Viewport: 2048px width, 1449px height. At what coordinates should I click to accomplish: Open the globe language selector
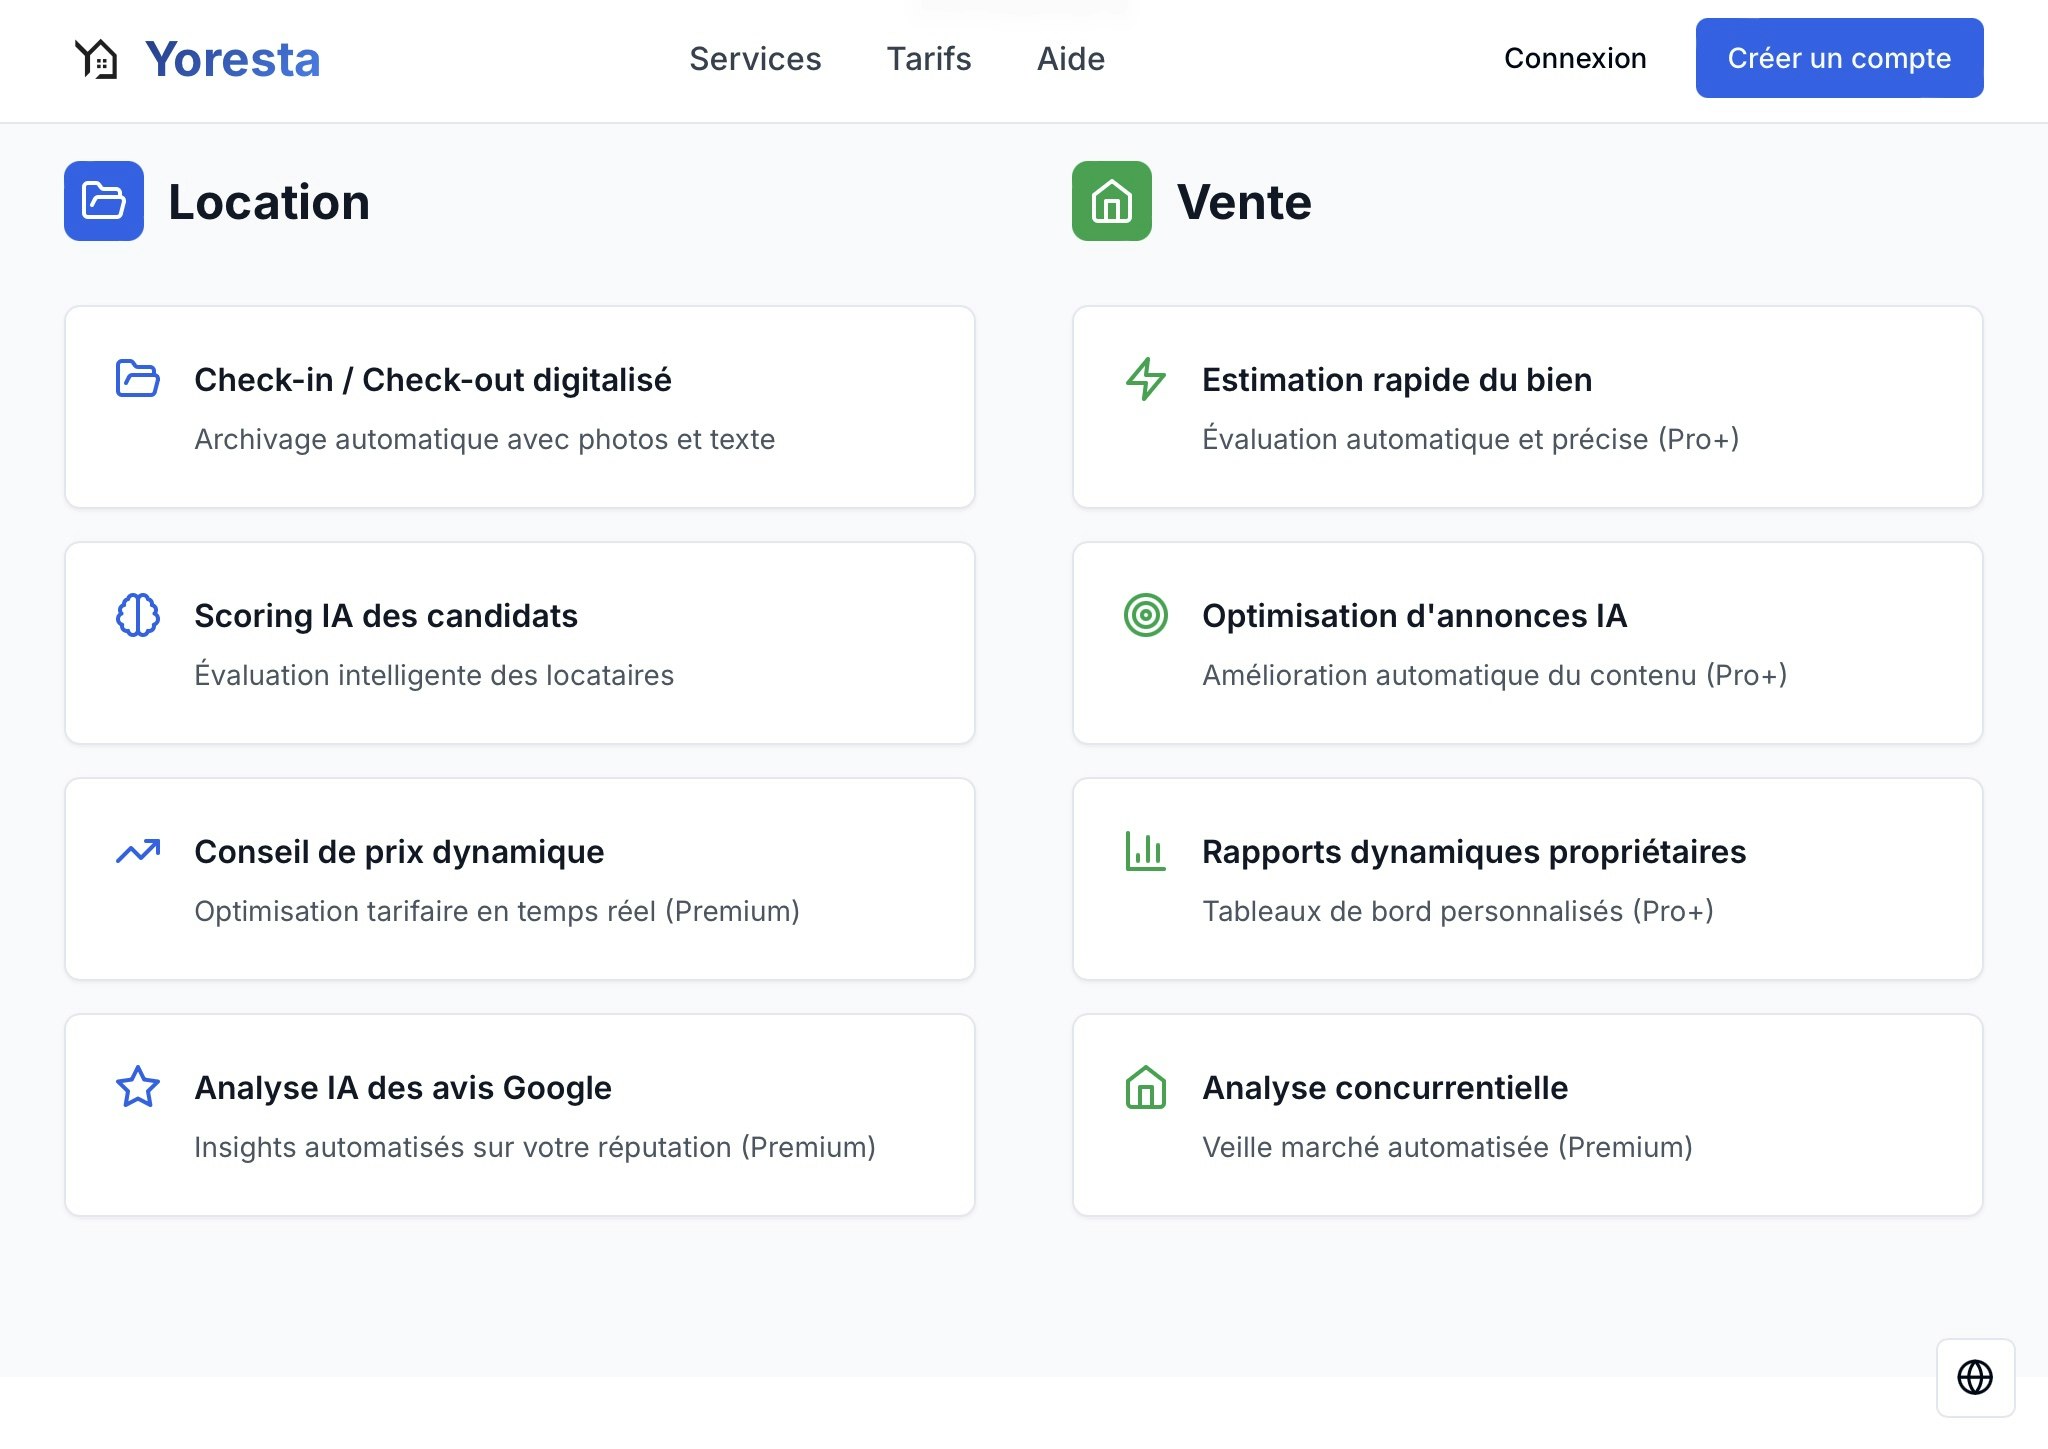(x=1975, y=1378)
